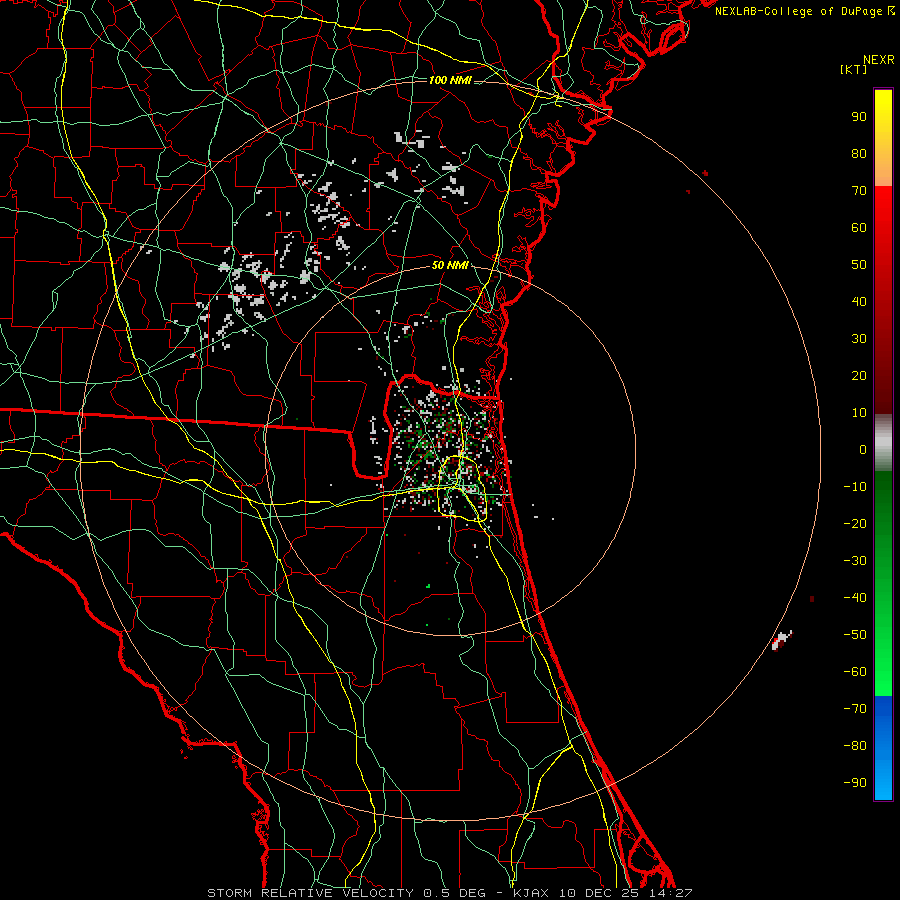
Task: Click the positive 10 value on the velocity scale
Action: (859, 413)
